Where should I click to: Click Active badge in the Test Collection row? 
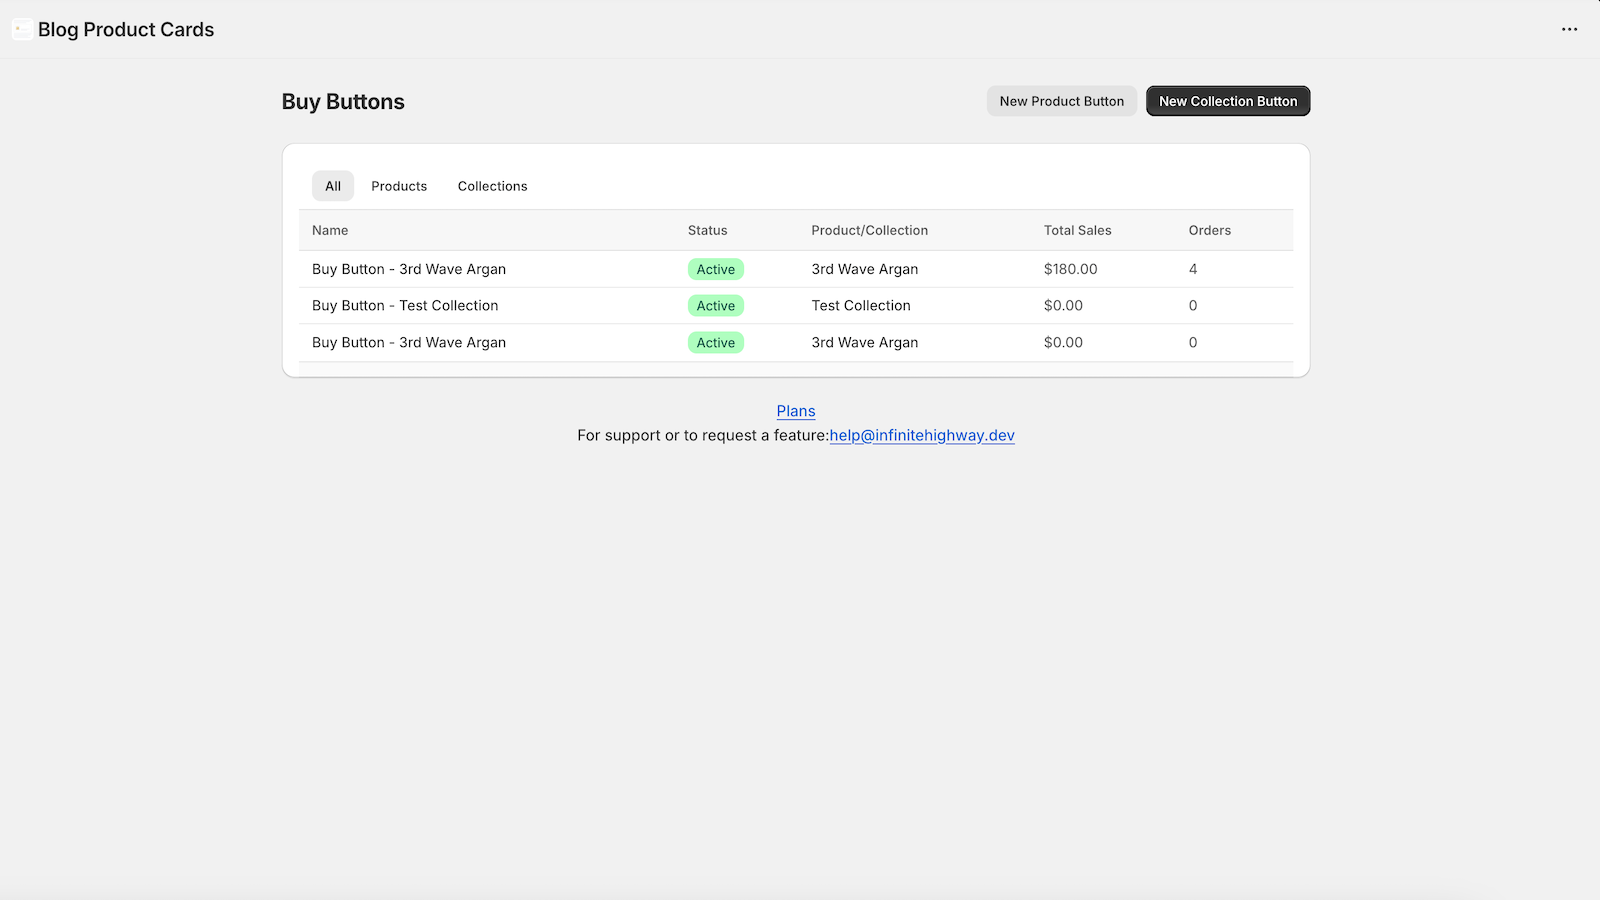pyautogui.click(x=715, y=306)
